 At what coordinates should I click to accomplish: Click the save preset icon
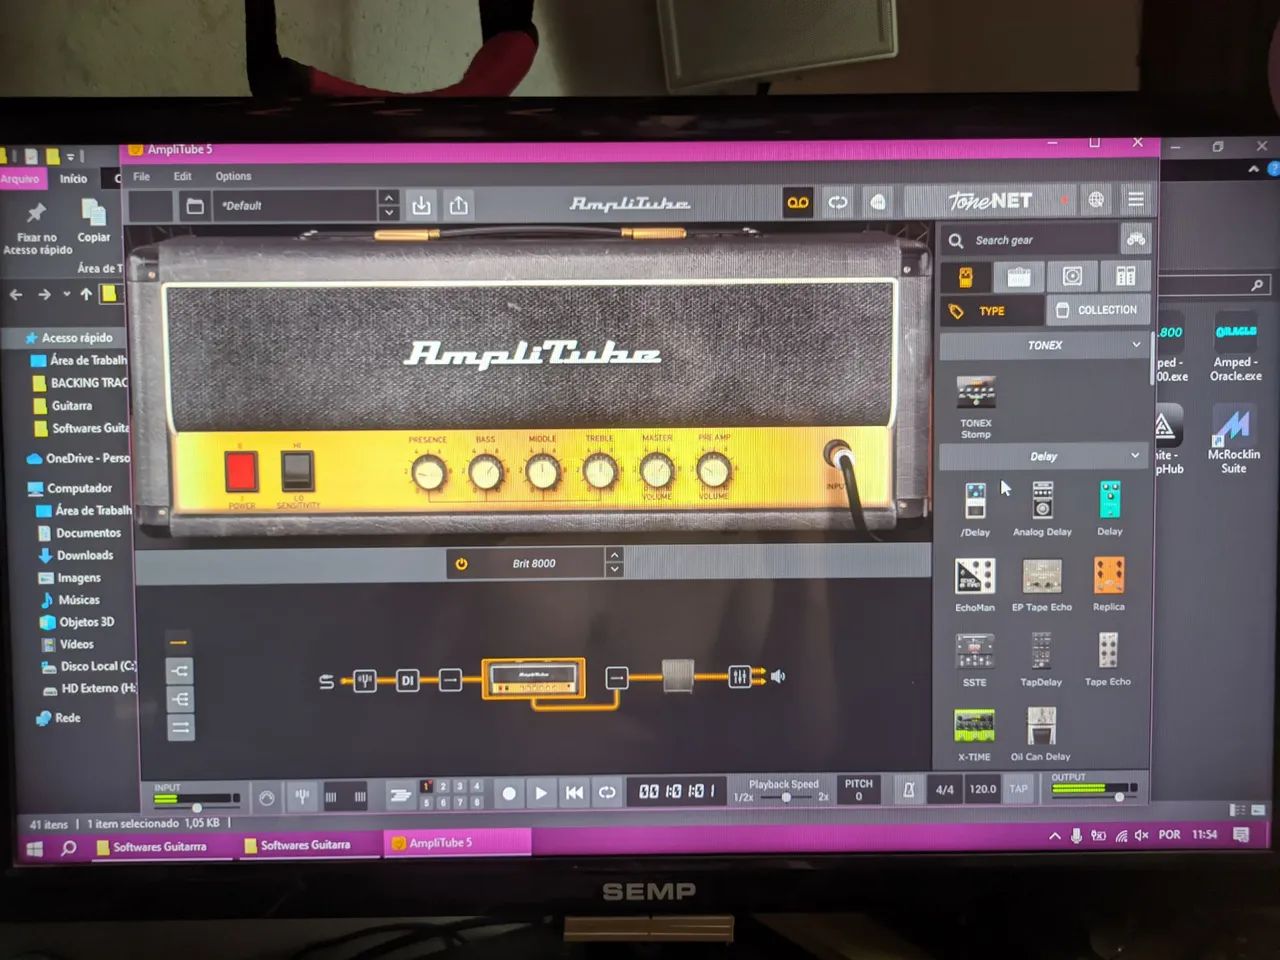click(422, 205)
